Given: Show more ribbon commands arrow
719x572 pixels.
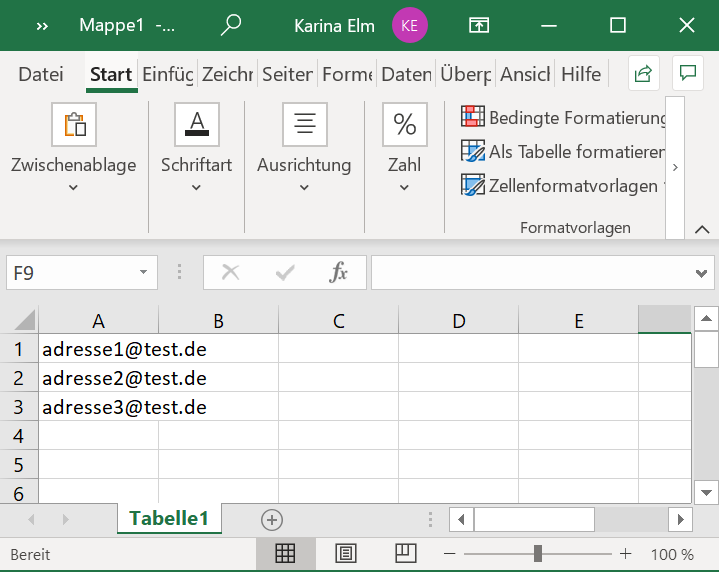Looking at the screenshot, I should [x=675, y=167].
